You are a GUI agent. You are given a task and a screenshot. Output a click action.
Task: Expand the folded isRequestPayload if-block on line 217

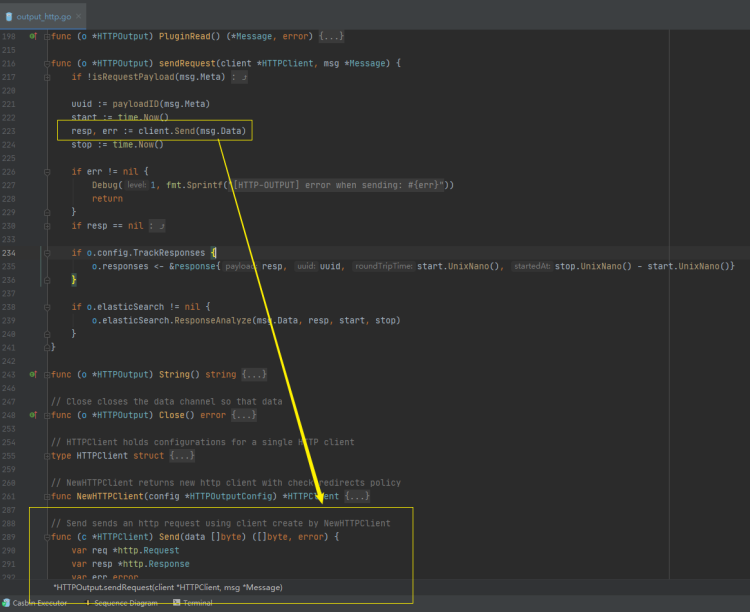tap(47, 77)
